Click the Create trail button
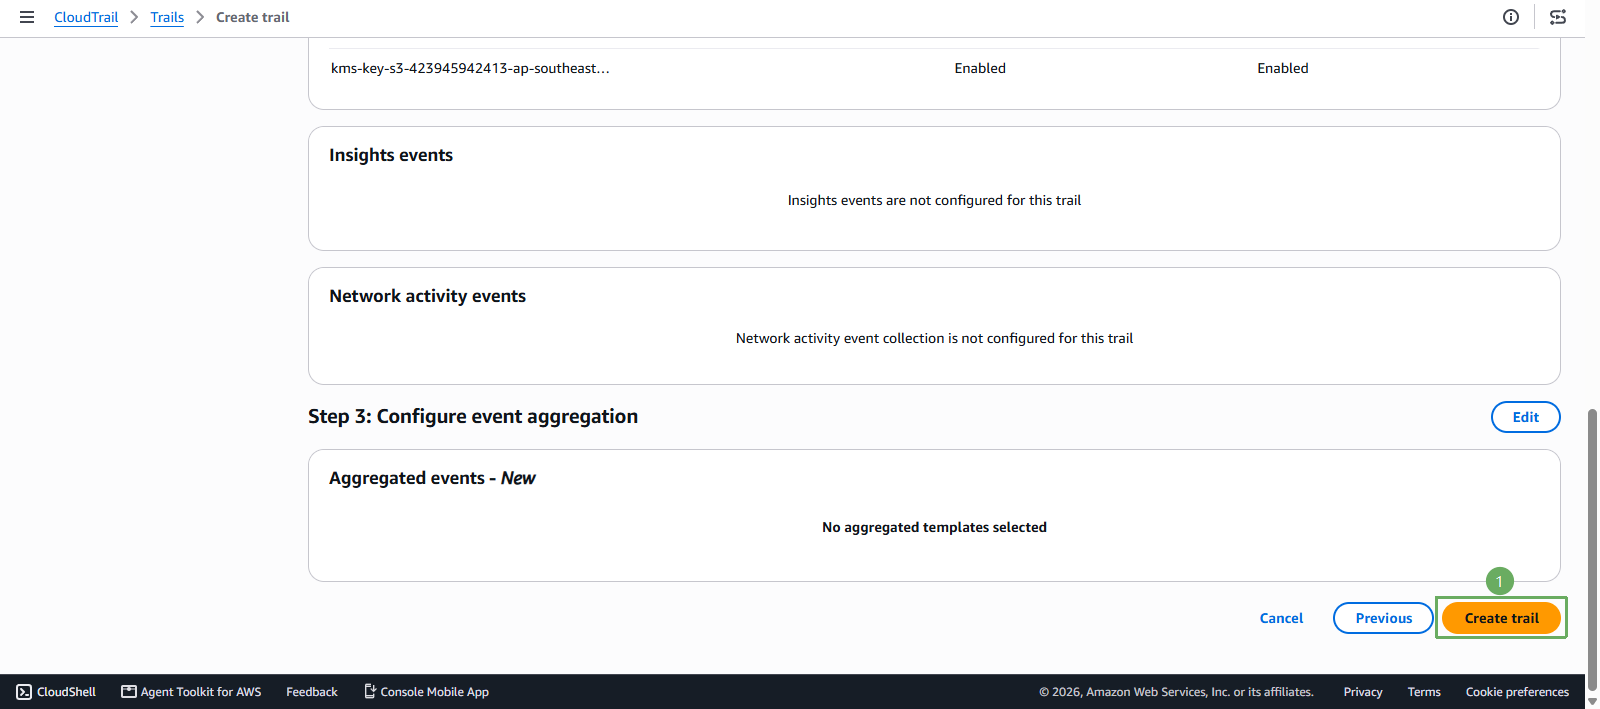Viewport: 1600px width, 709px height. click(x=1501, y=618)
